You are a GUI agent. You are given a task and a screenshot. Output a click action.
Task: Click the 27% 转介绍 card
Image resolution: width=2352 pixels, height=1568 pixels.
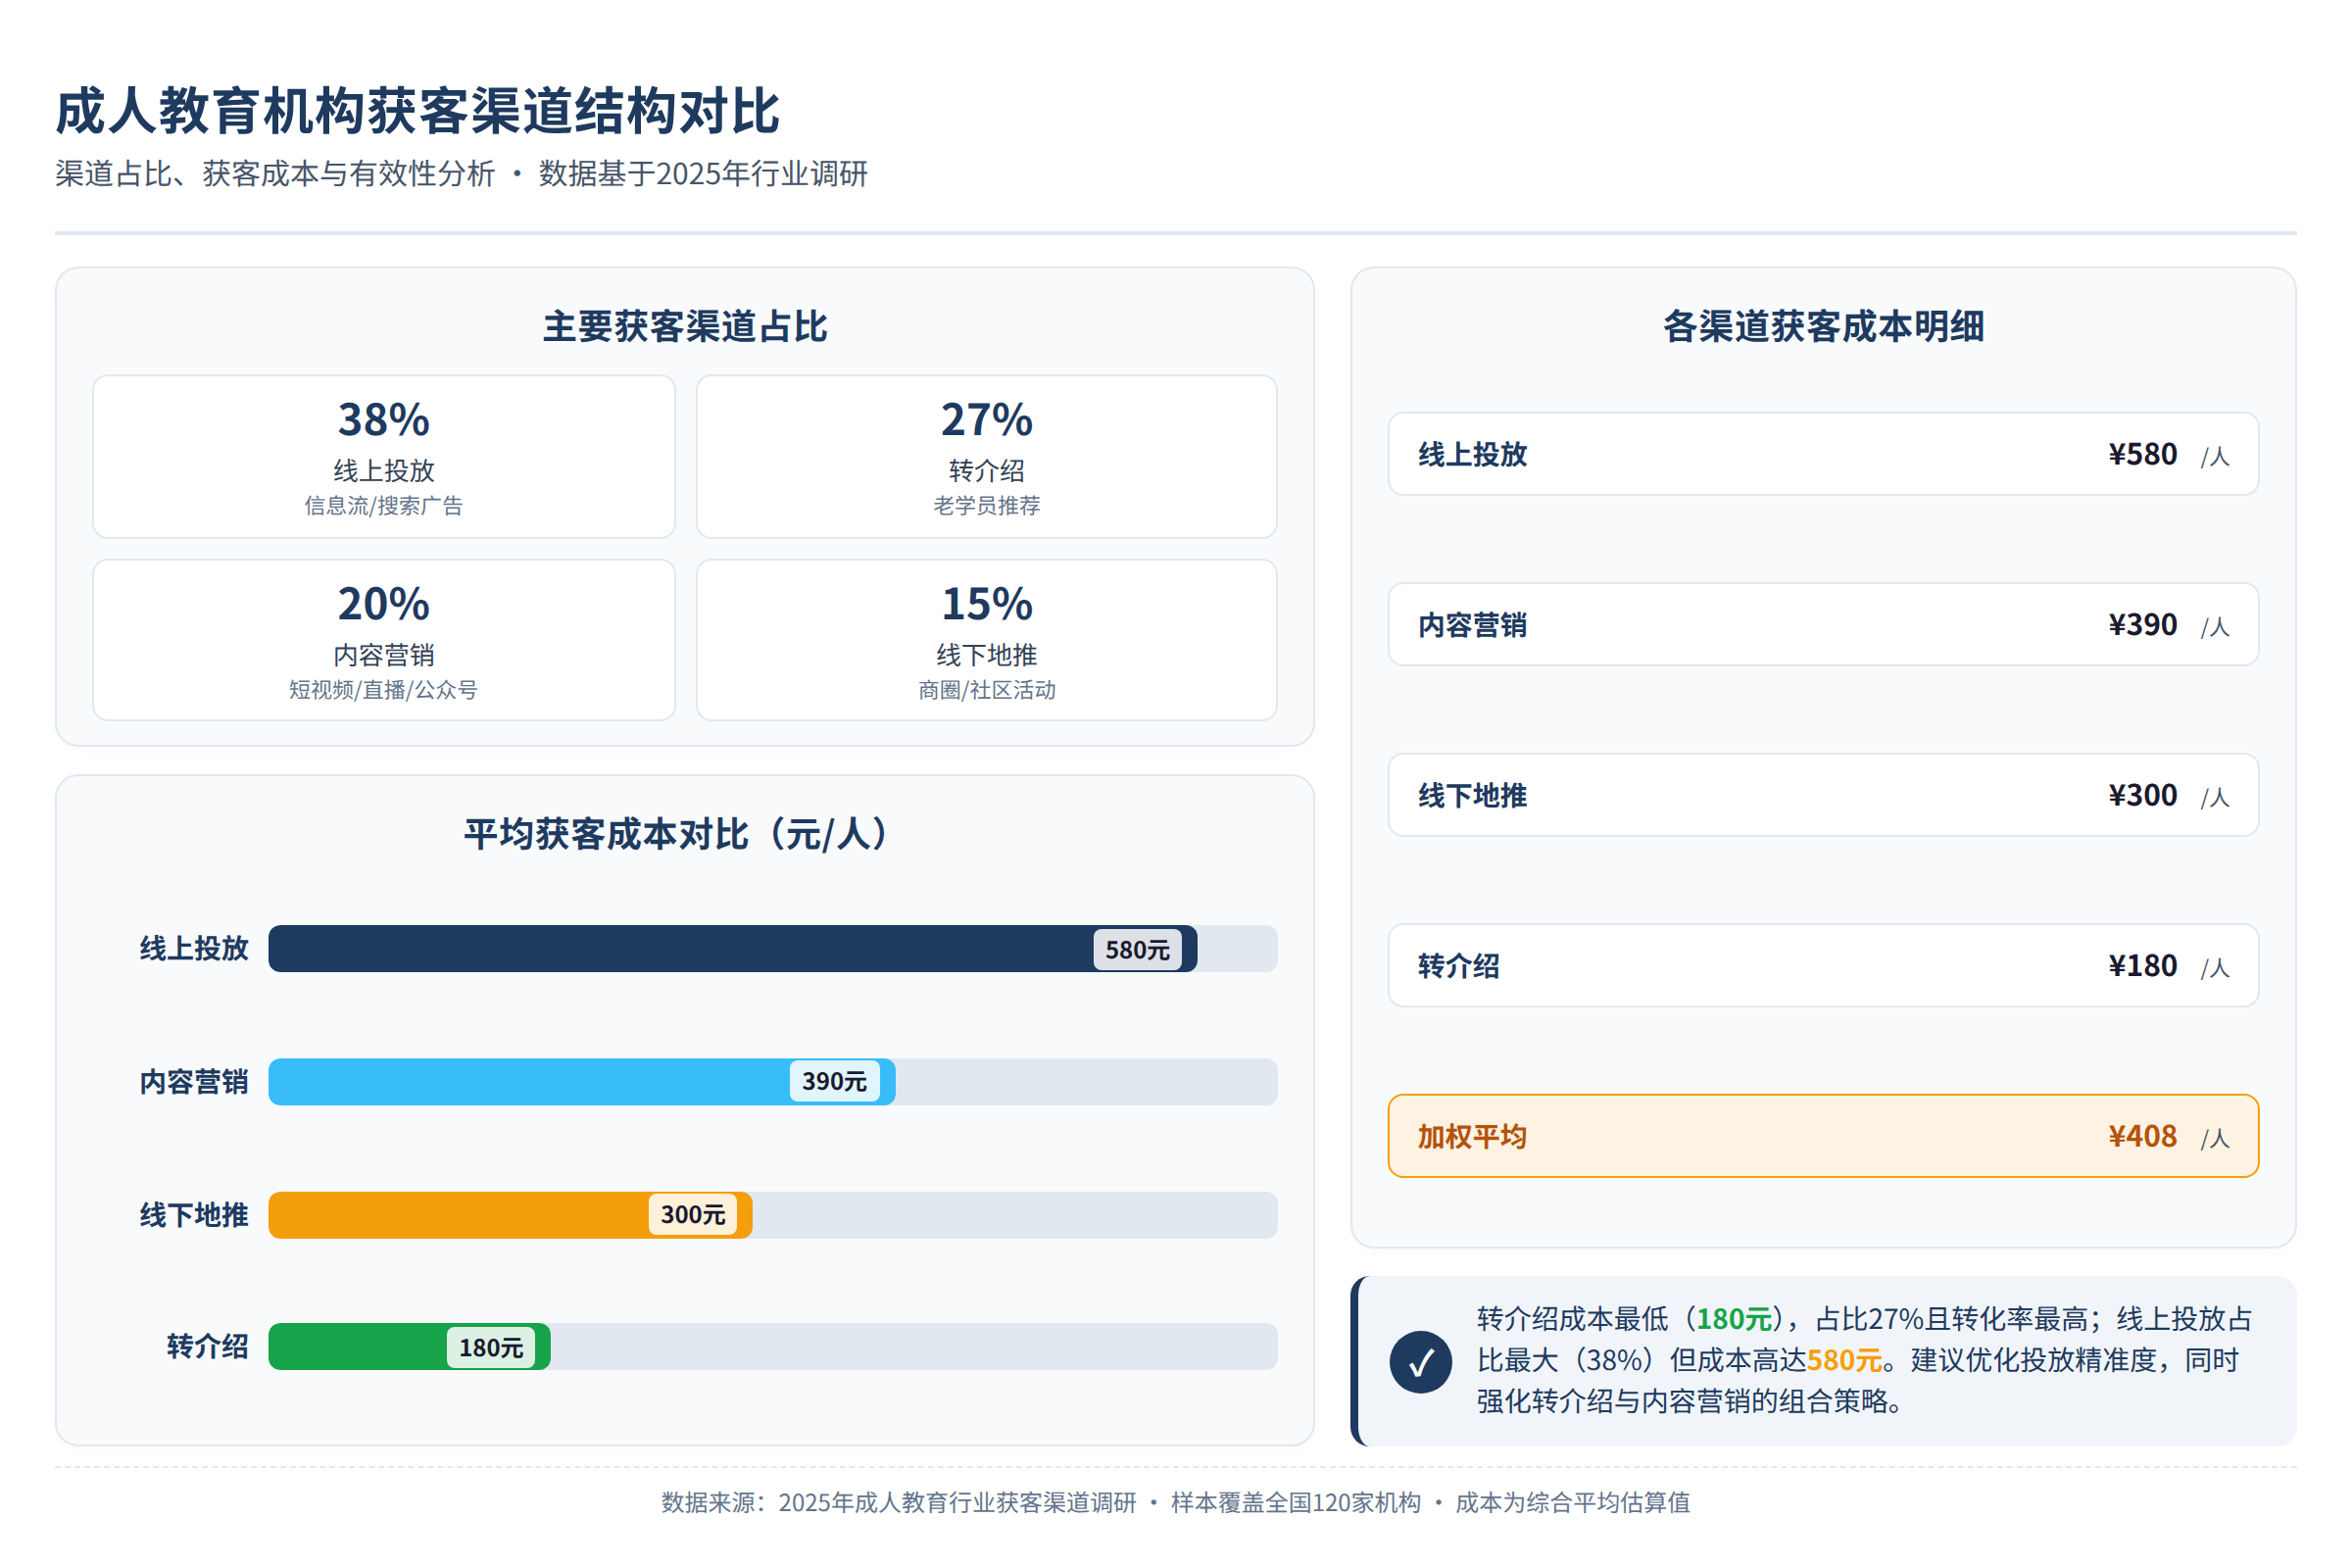pos(986,456)
